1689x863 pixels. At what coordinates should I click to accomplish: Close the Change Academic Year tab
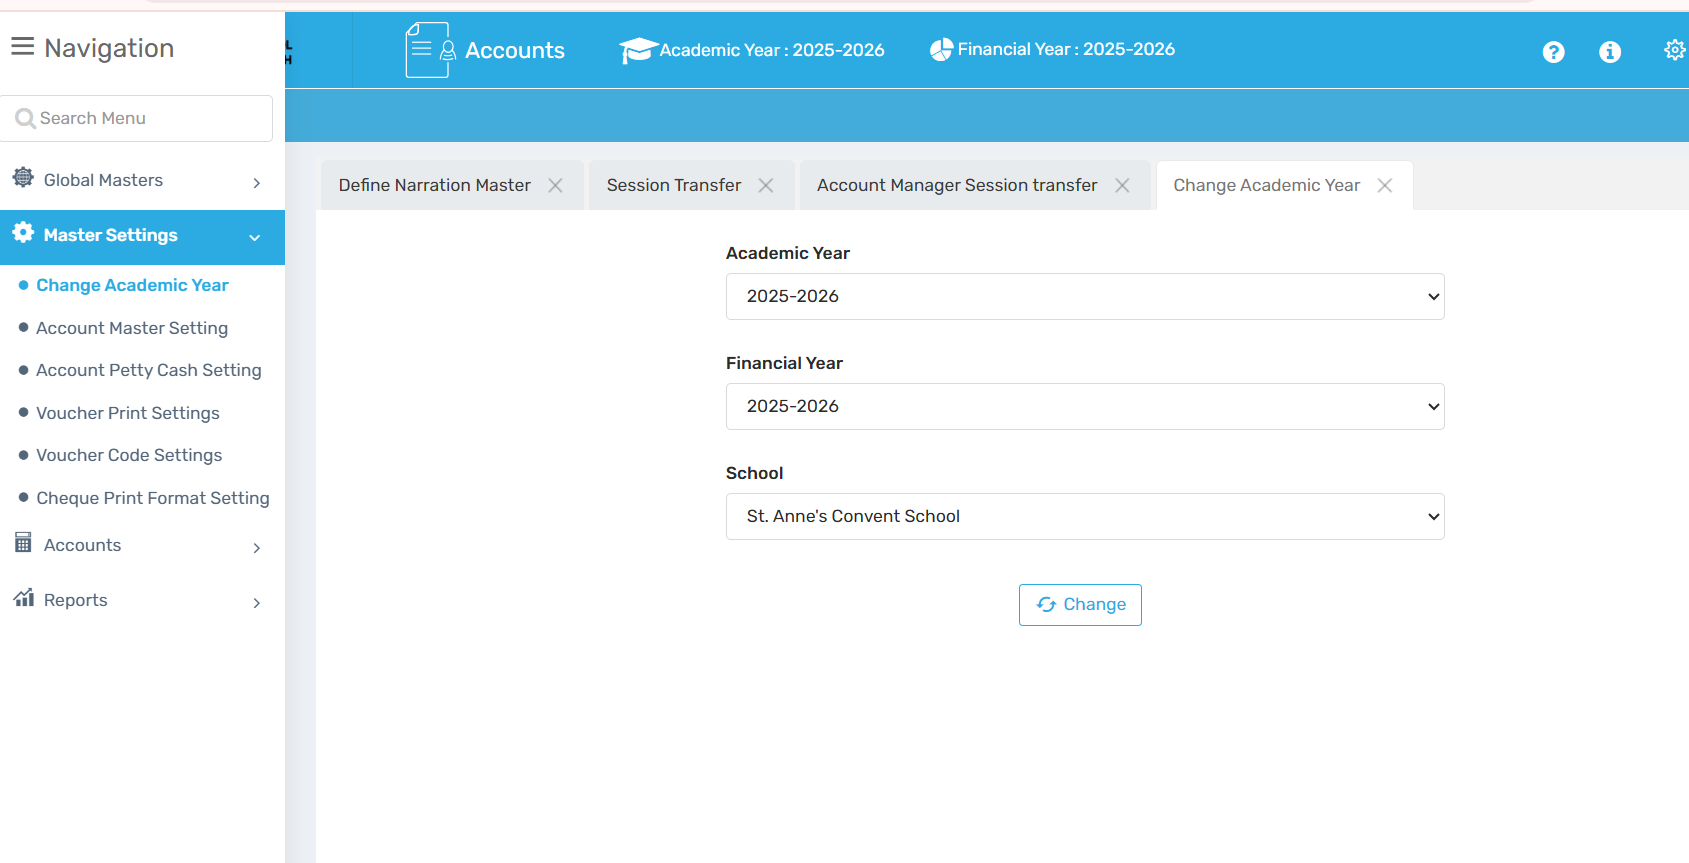[1385, 185]
